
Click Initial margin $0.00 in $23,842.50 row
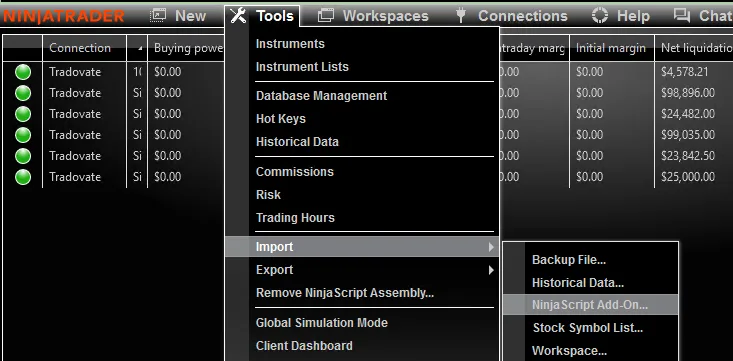(x=589, y=156)
